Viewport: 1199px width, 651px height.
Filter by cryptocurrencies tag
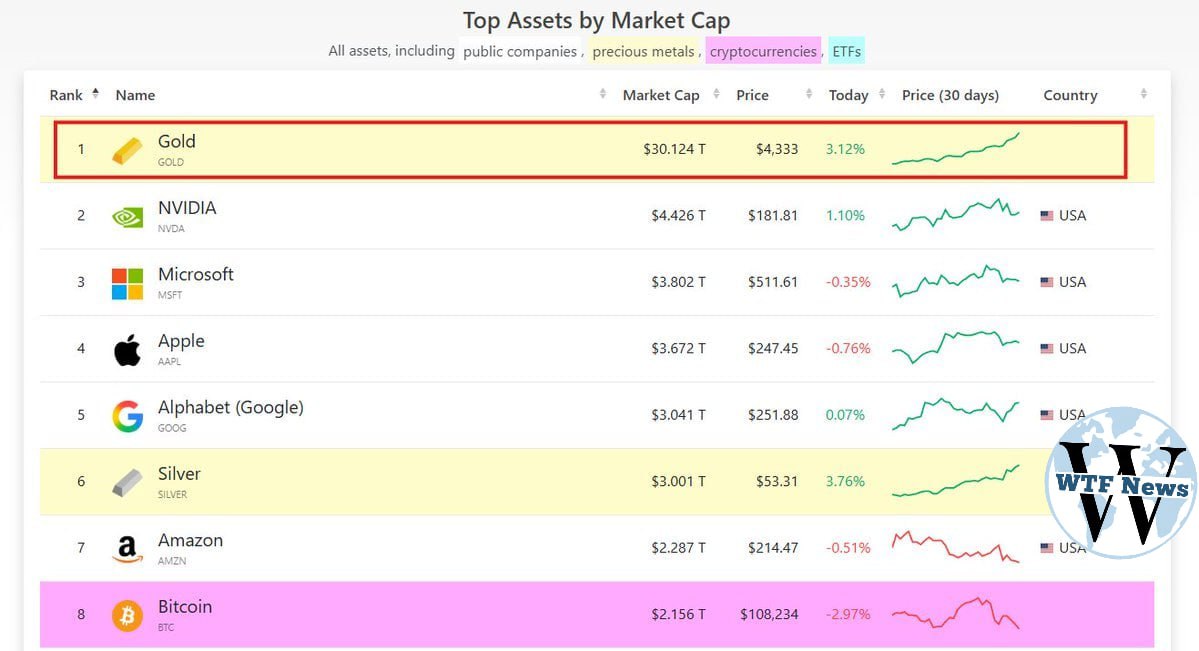pos(763,51)
